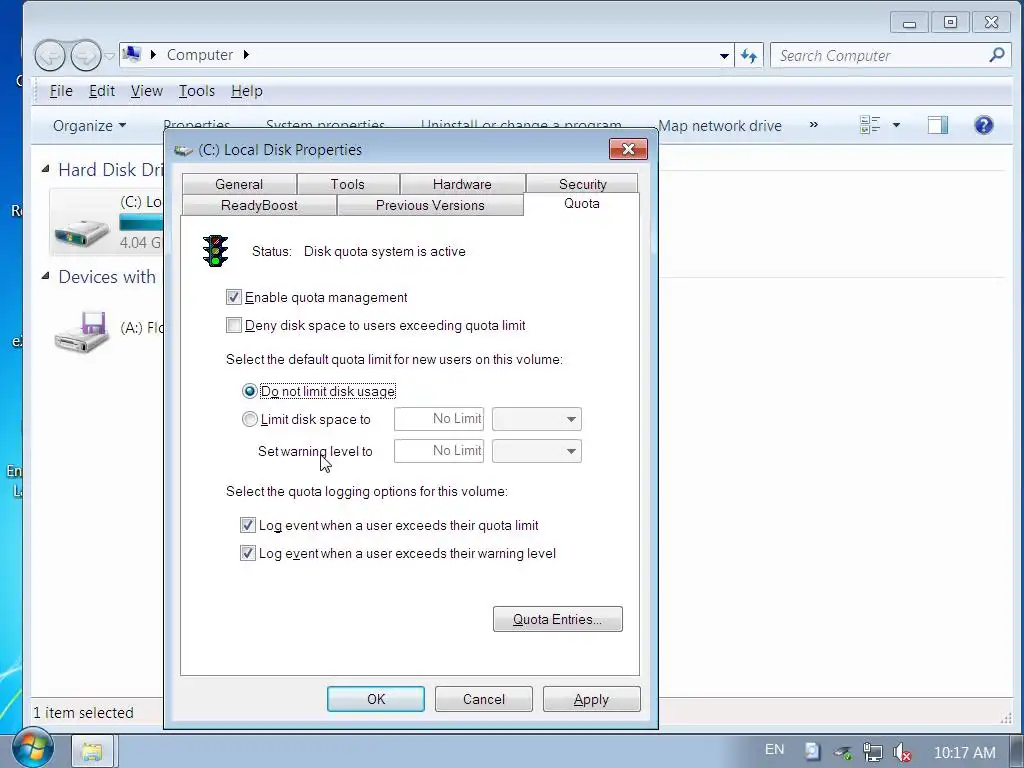This screenshot has height=768, width=1024.
Task: Toggle the preview pane icon
Action: coord(938,125)
